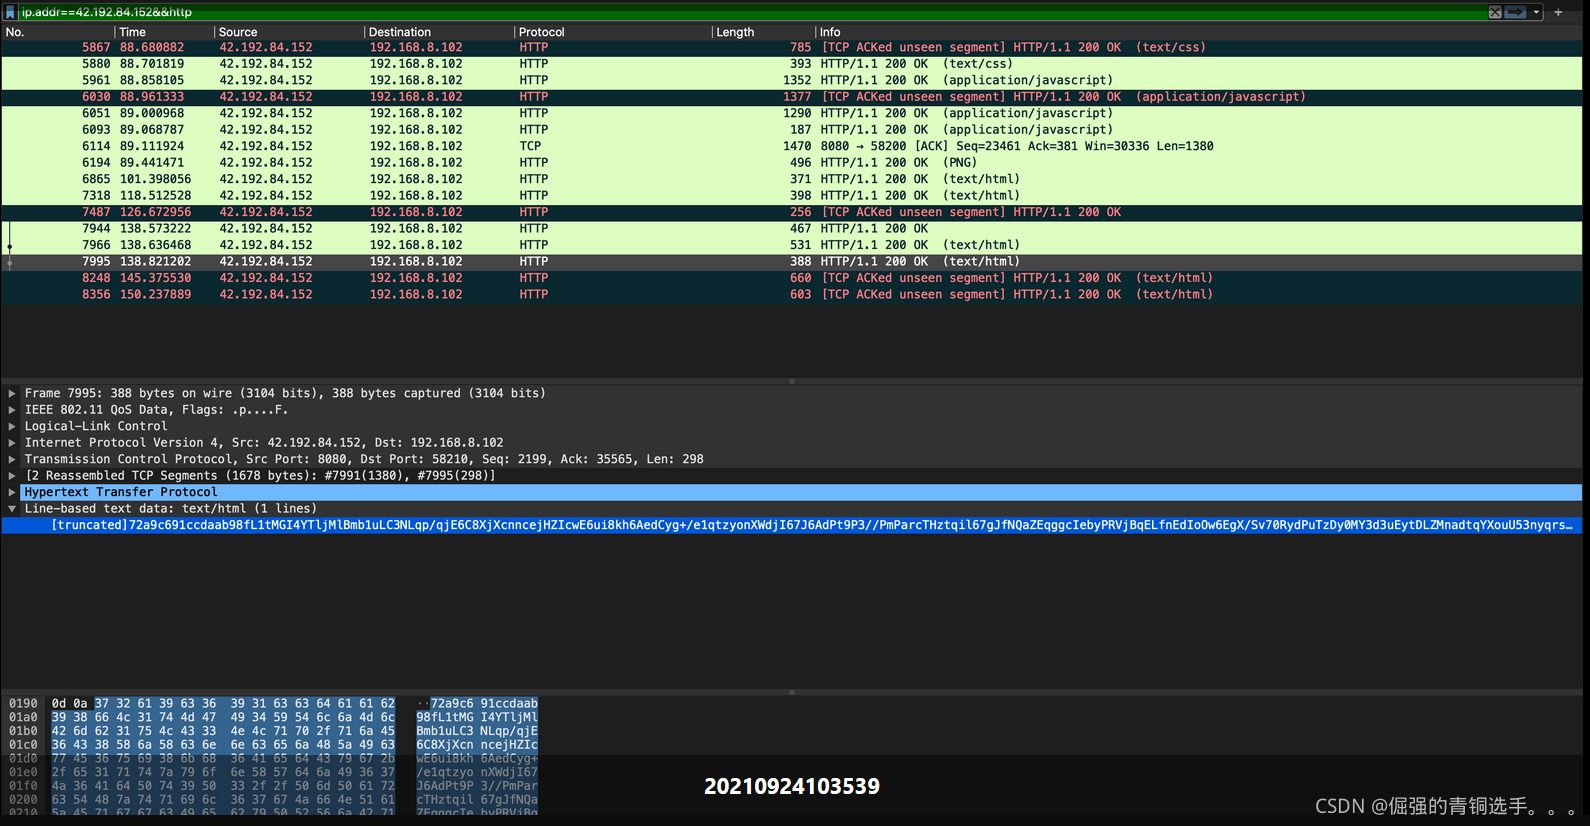
Task: Expand the Internet Protocol Version 4 section
Action: coord(12,443)
